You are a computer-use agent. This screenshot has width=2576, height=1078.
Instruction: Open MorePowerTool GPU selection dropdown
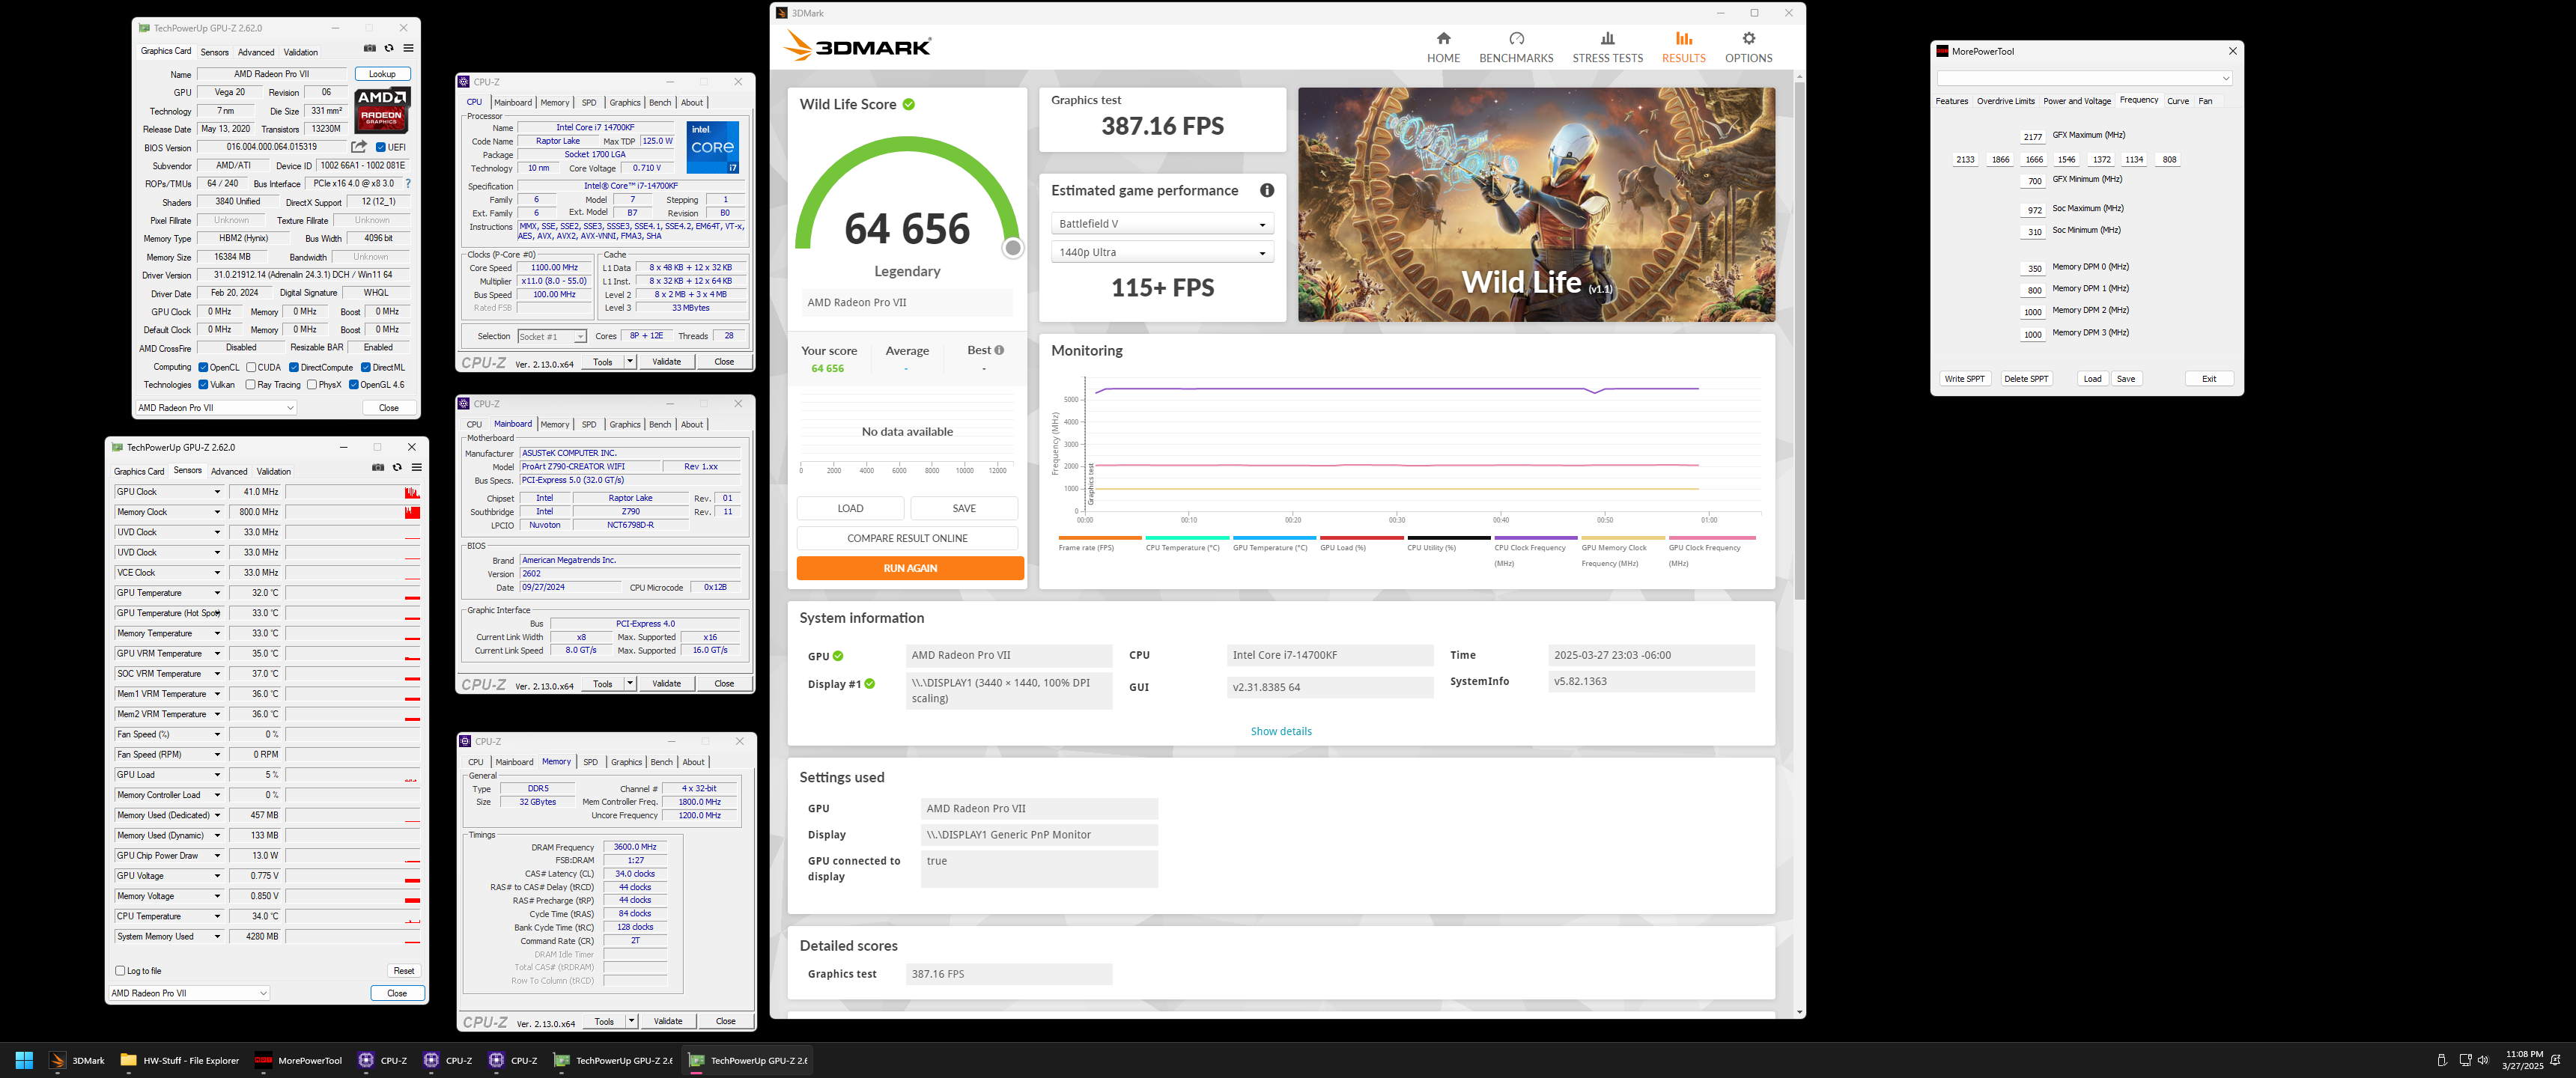[2084, 78]
